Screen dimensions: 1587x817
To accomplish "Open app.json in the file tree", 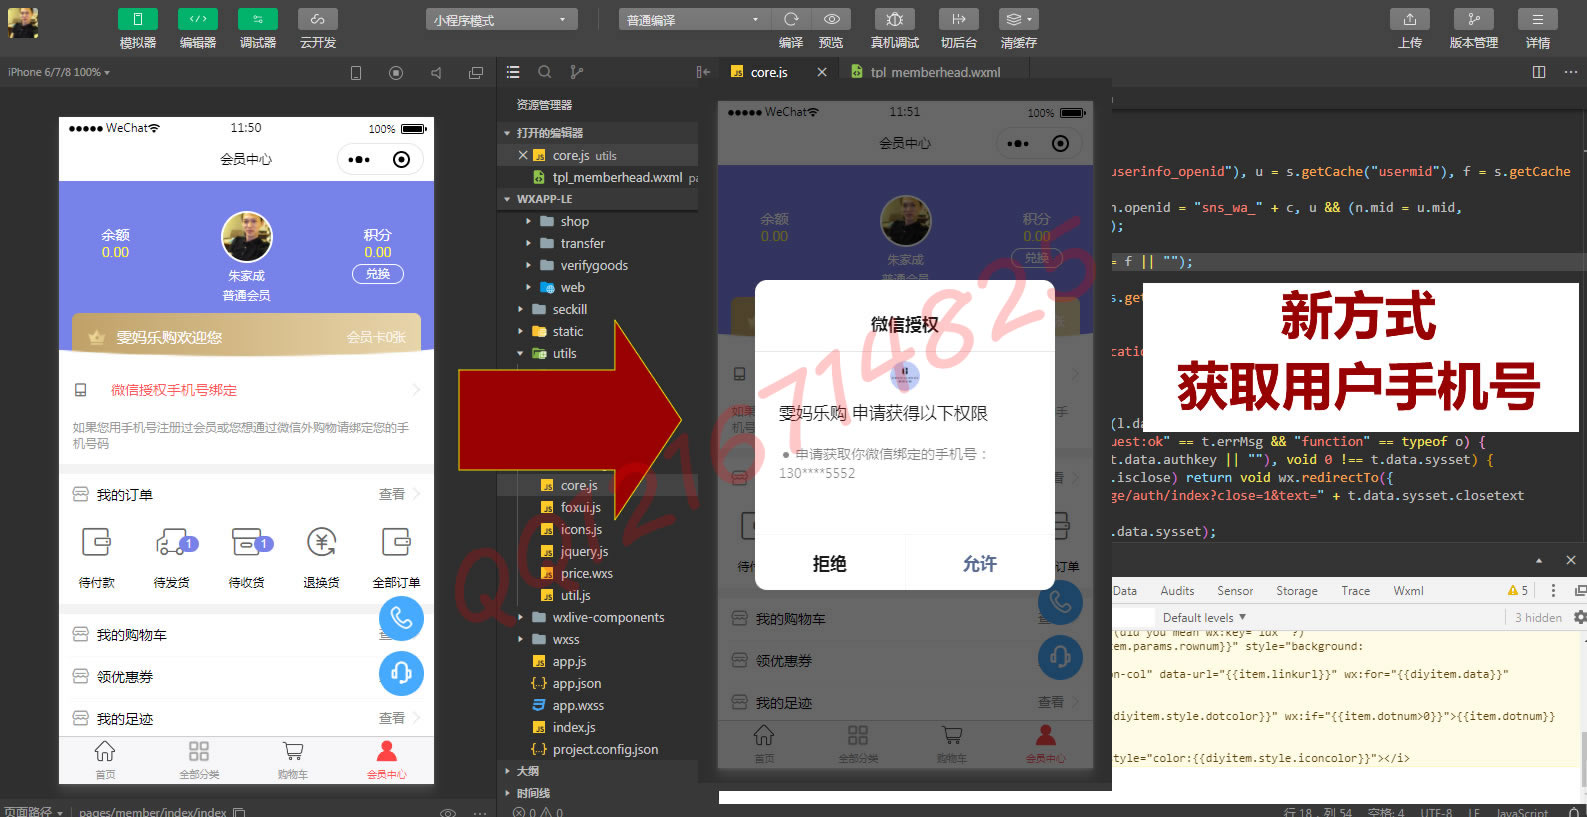I will (x=576, y=683).
